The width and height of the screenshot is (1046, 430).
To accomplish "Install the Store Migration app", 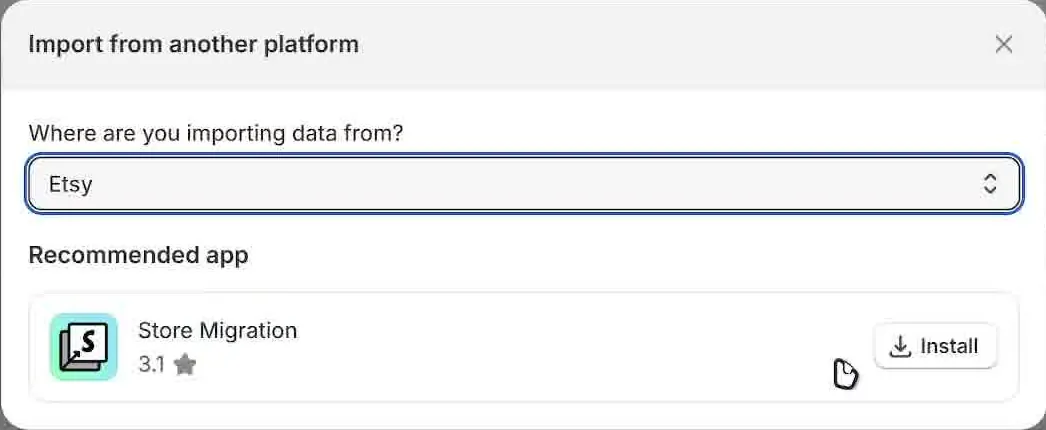I will pos(935,346).
